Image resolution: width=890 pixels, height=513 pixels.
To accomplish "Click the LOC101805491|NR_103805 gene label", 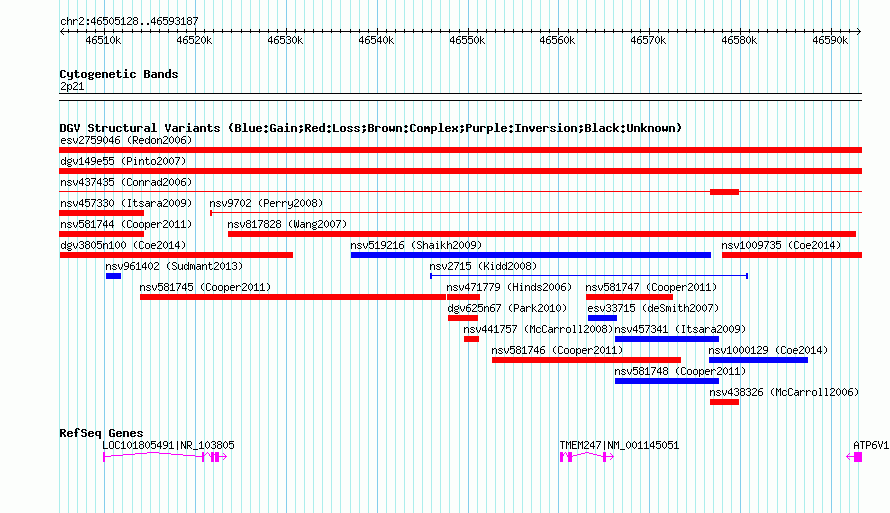I will [169, 445].
